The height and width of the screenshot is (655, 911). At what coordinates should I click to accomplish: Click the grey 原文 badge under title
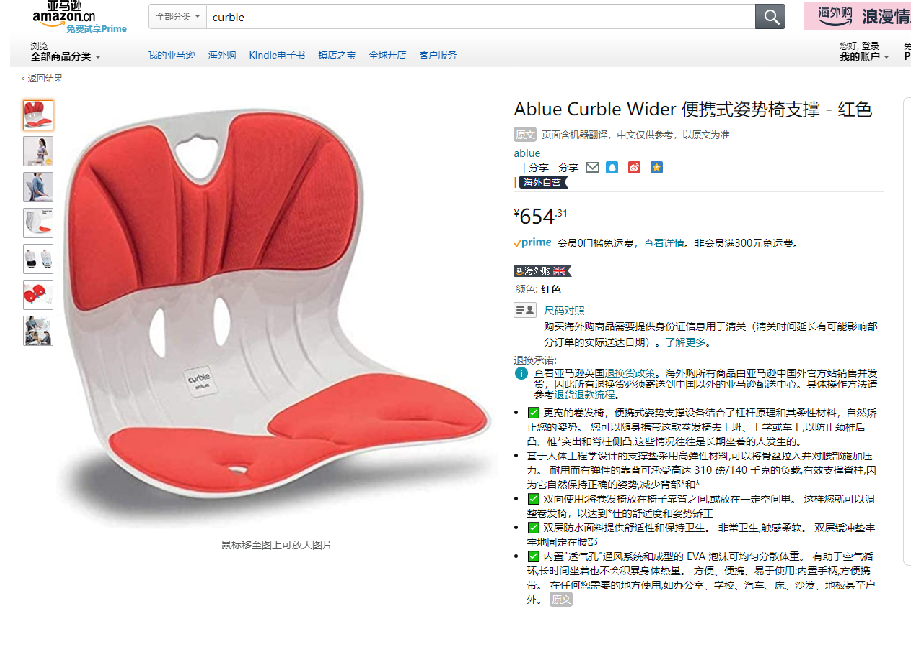[525, 135]
